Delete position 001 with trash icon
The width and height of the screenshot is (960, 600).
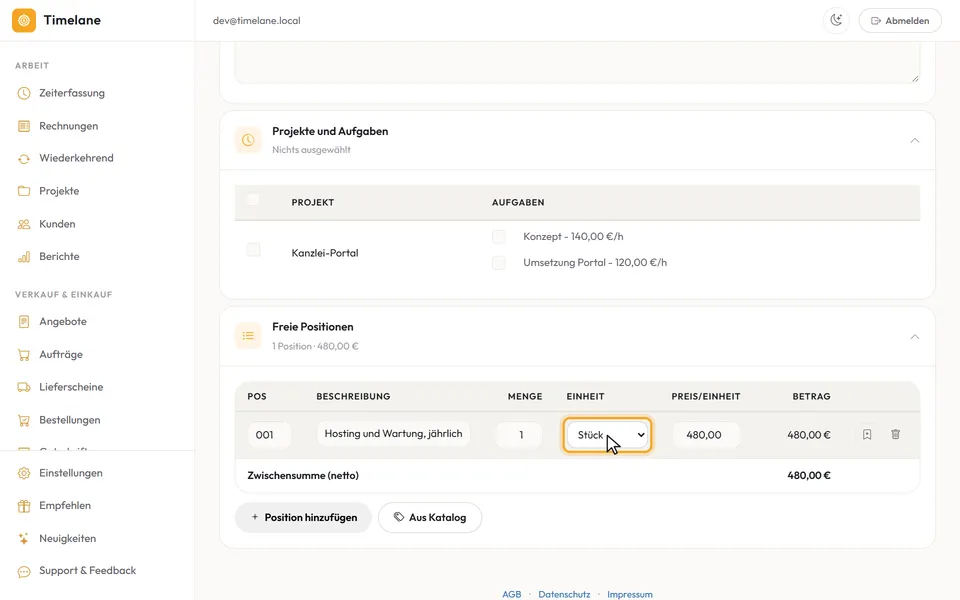(895, 435)
